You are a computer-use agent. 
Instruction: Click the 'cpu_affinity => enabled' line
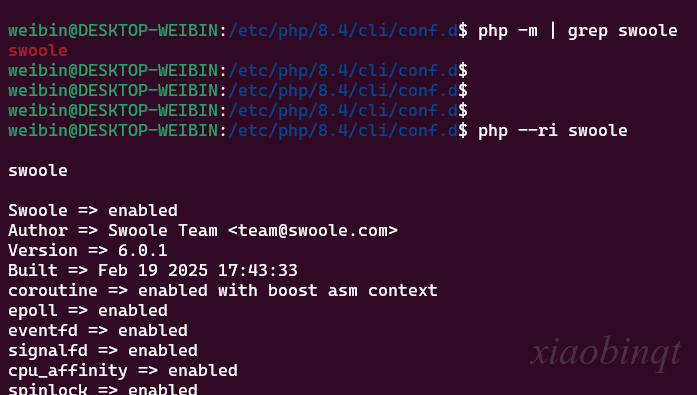[123, 371]
